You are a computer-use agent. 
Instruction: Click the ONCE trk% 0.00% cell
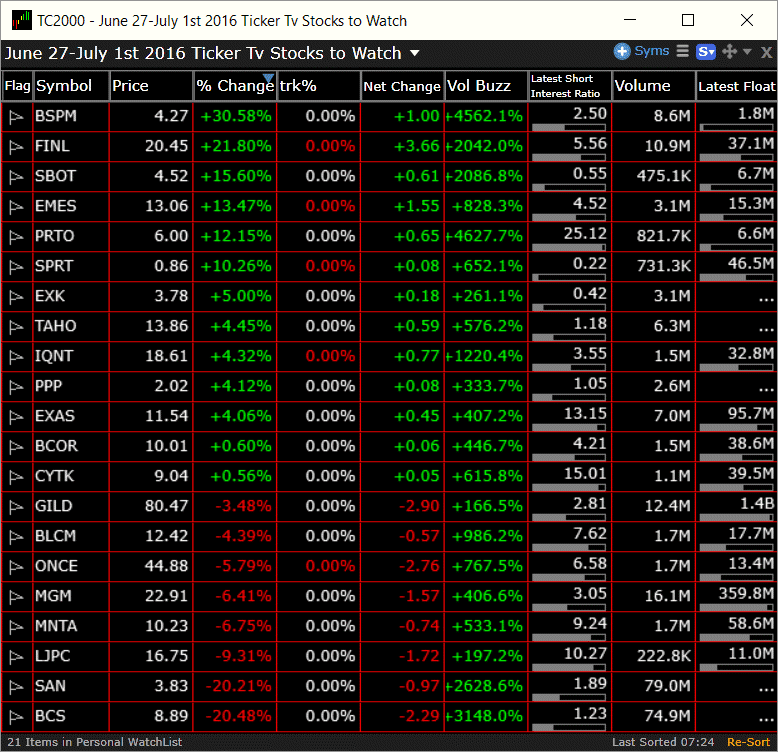[x=319, y=566]
